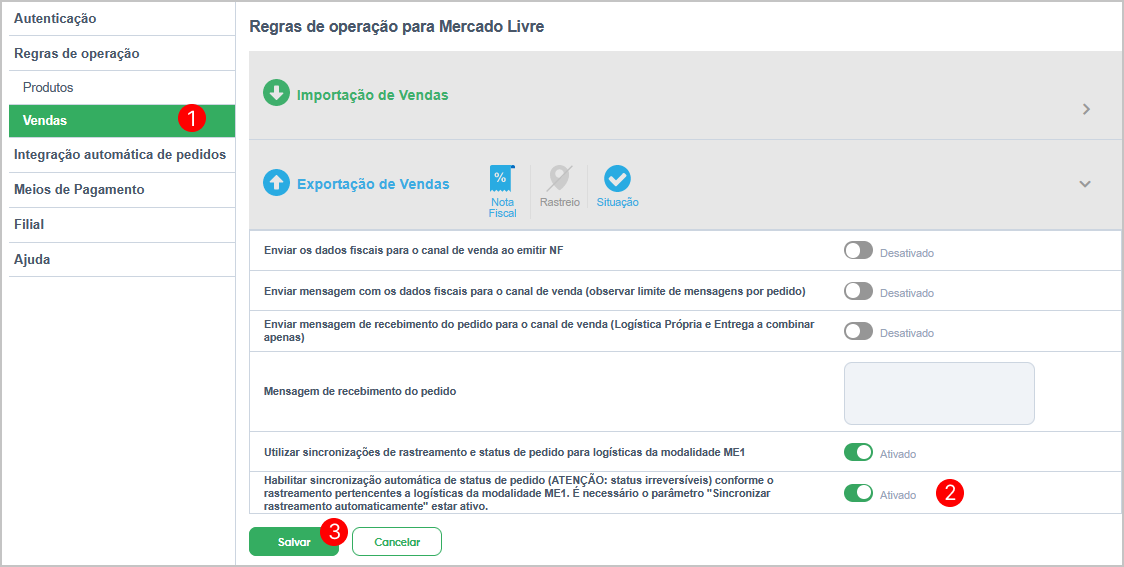Collapse Exportação de Vendas section chevron
The image size is (1124, 567).
(1085, 184)
